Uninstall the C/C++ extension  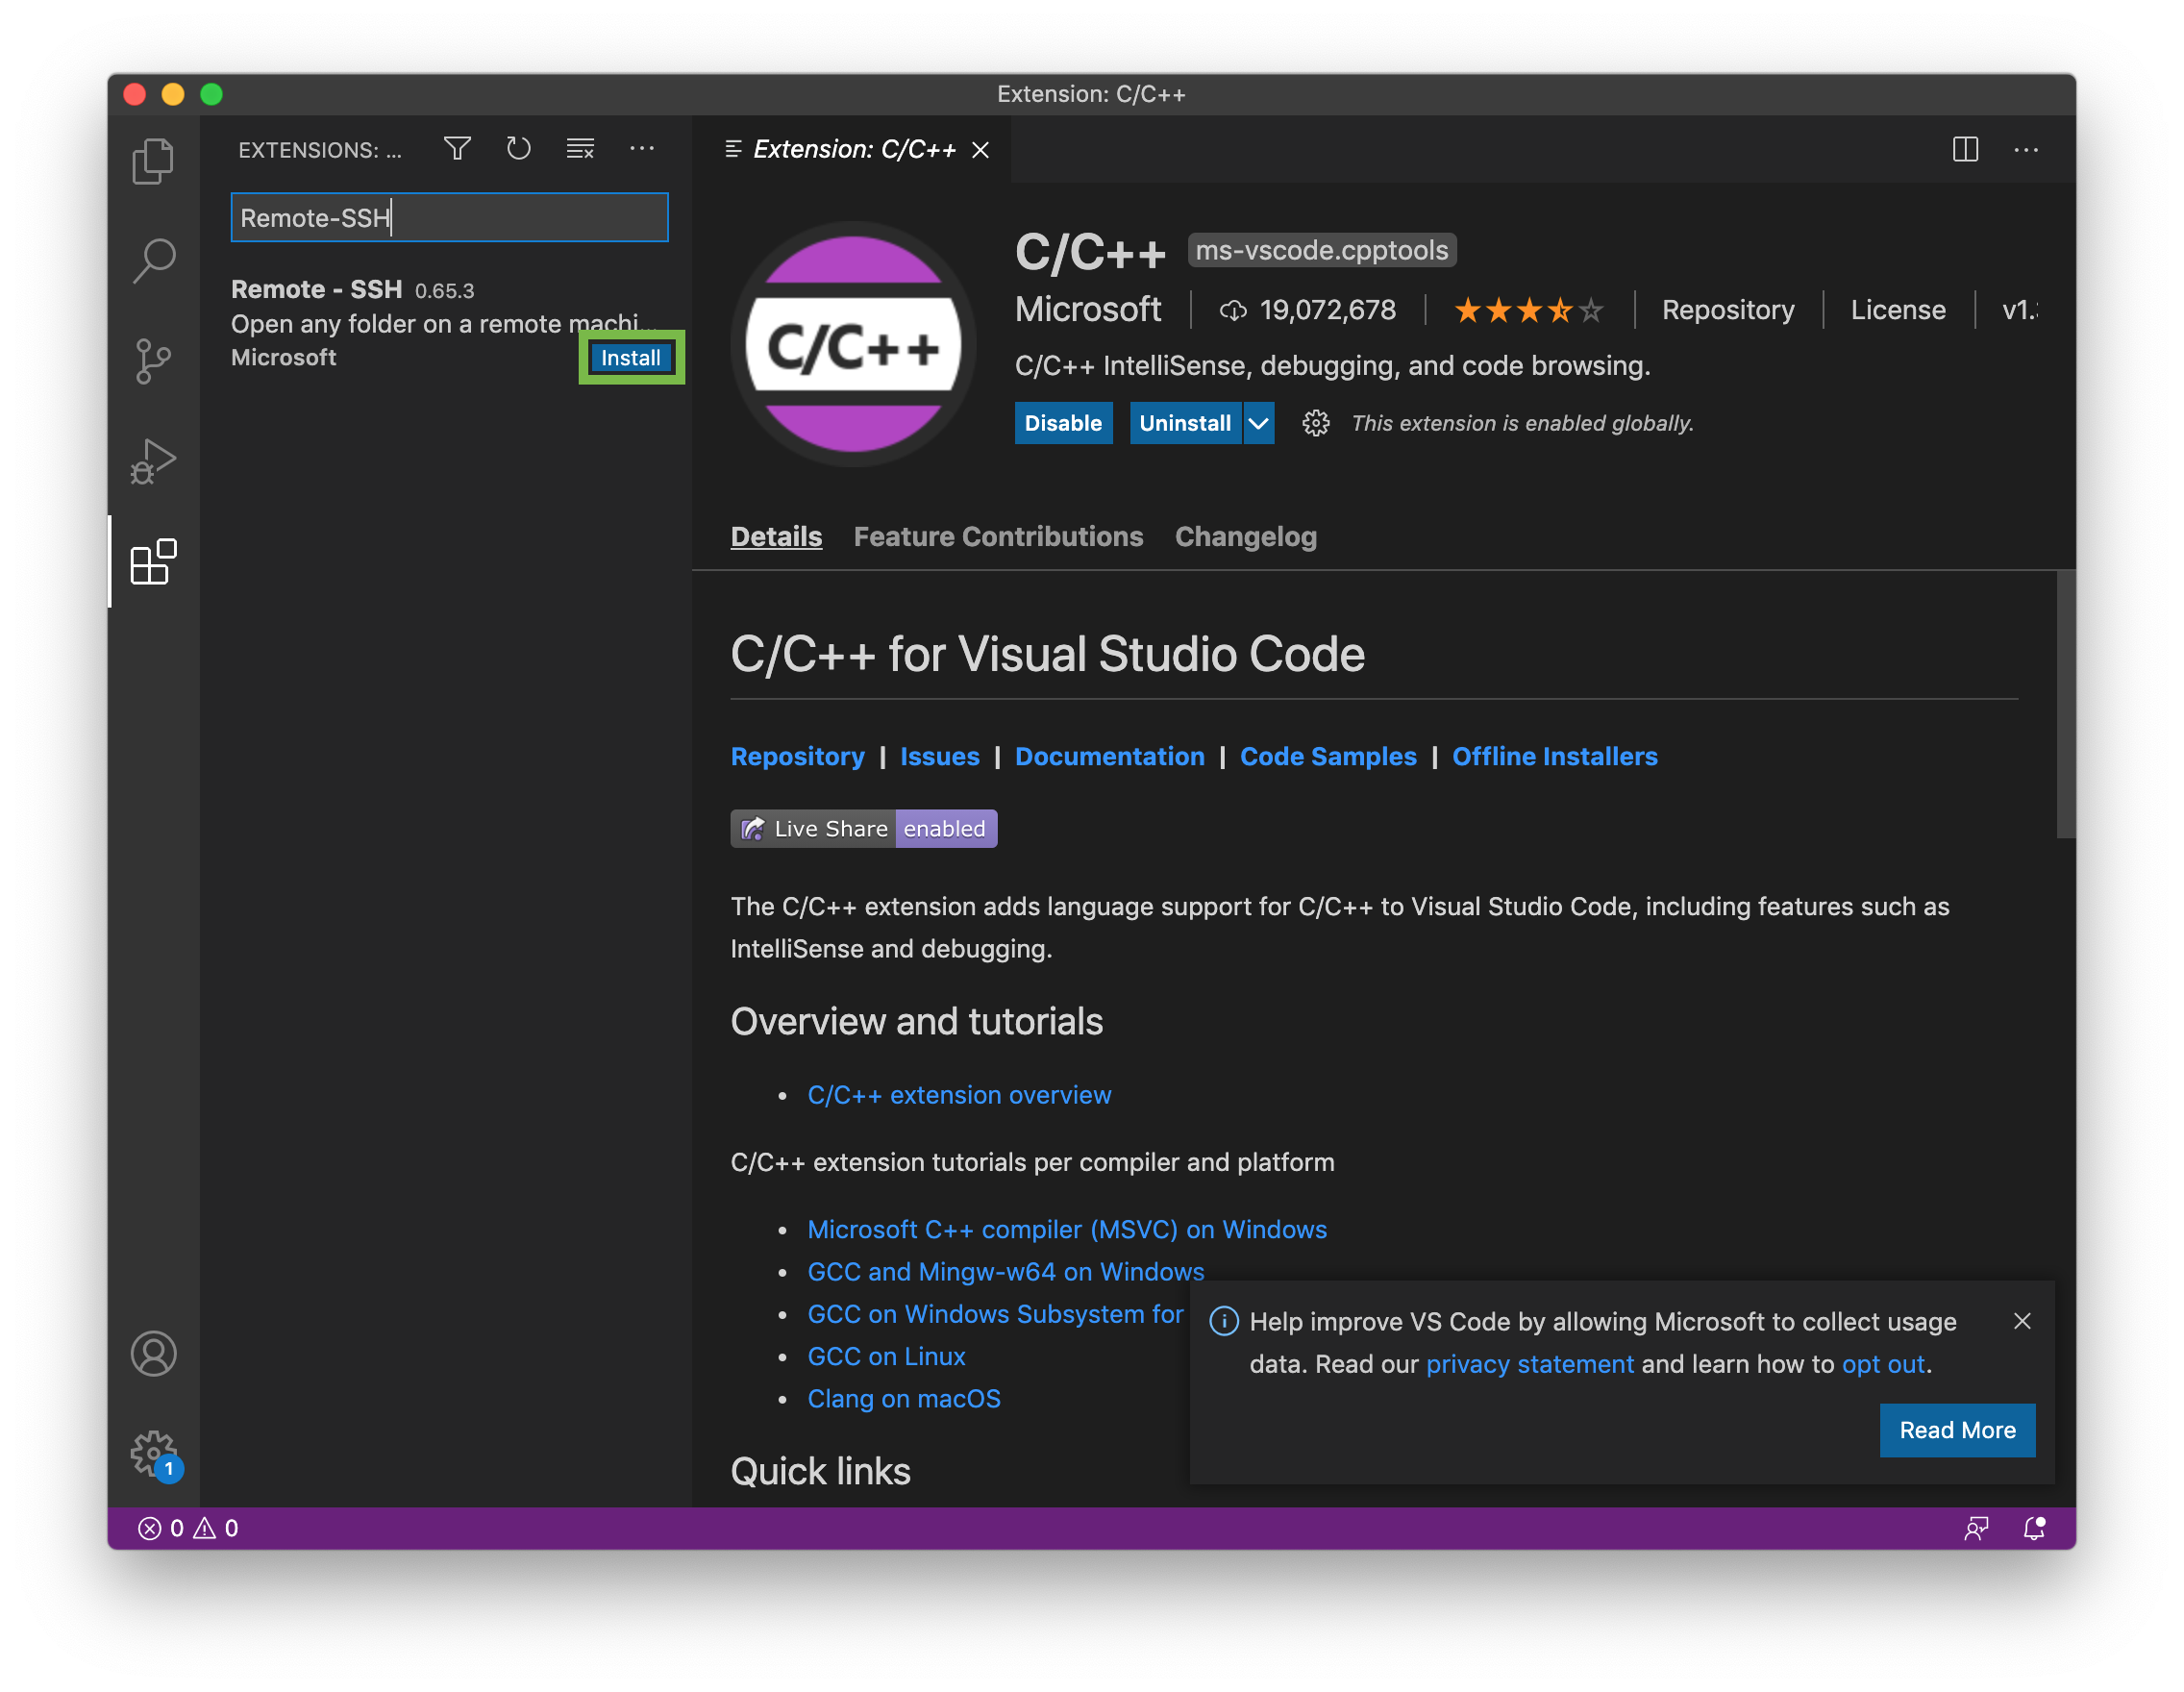point(1185,423)
